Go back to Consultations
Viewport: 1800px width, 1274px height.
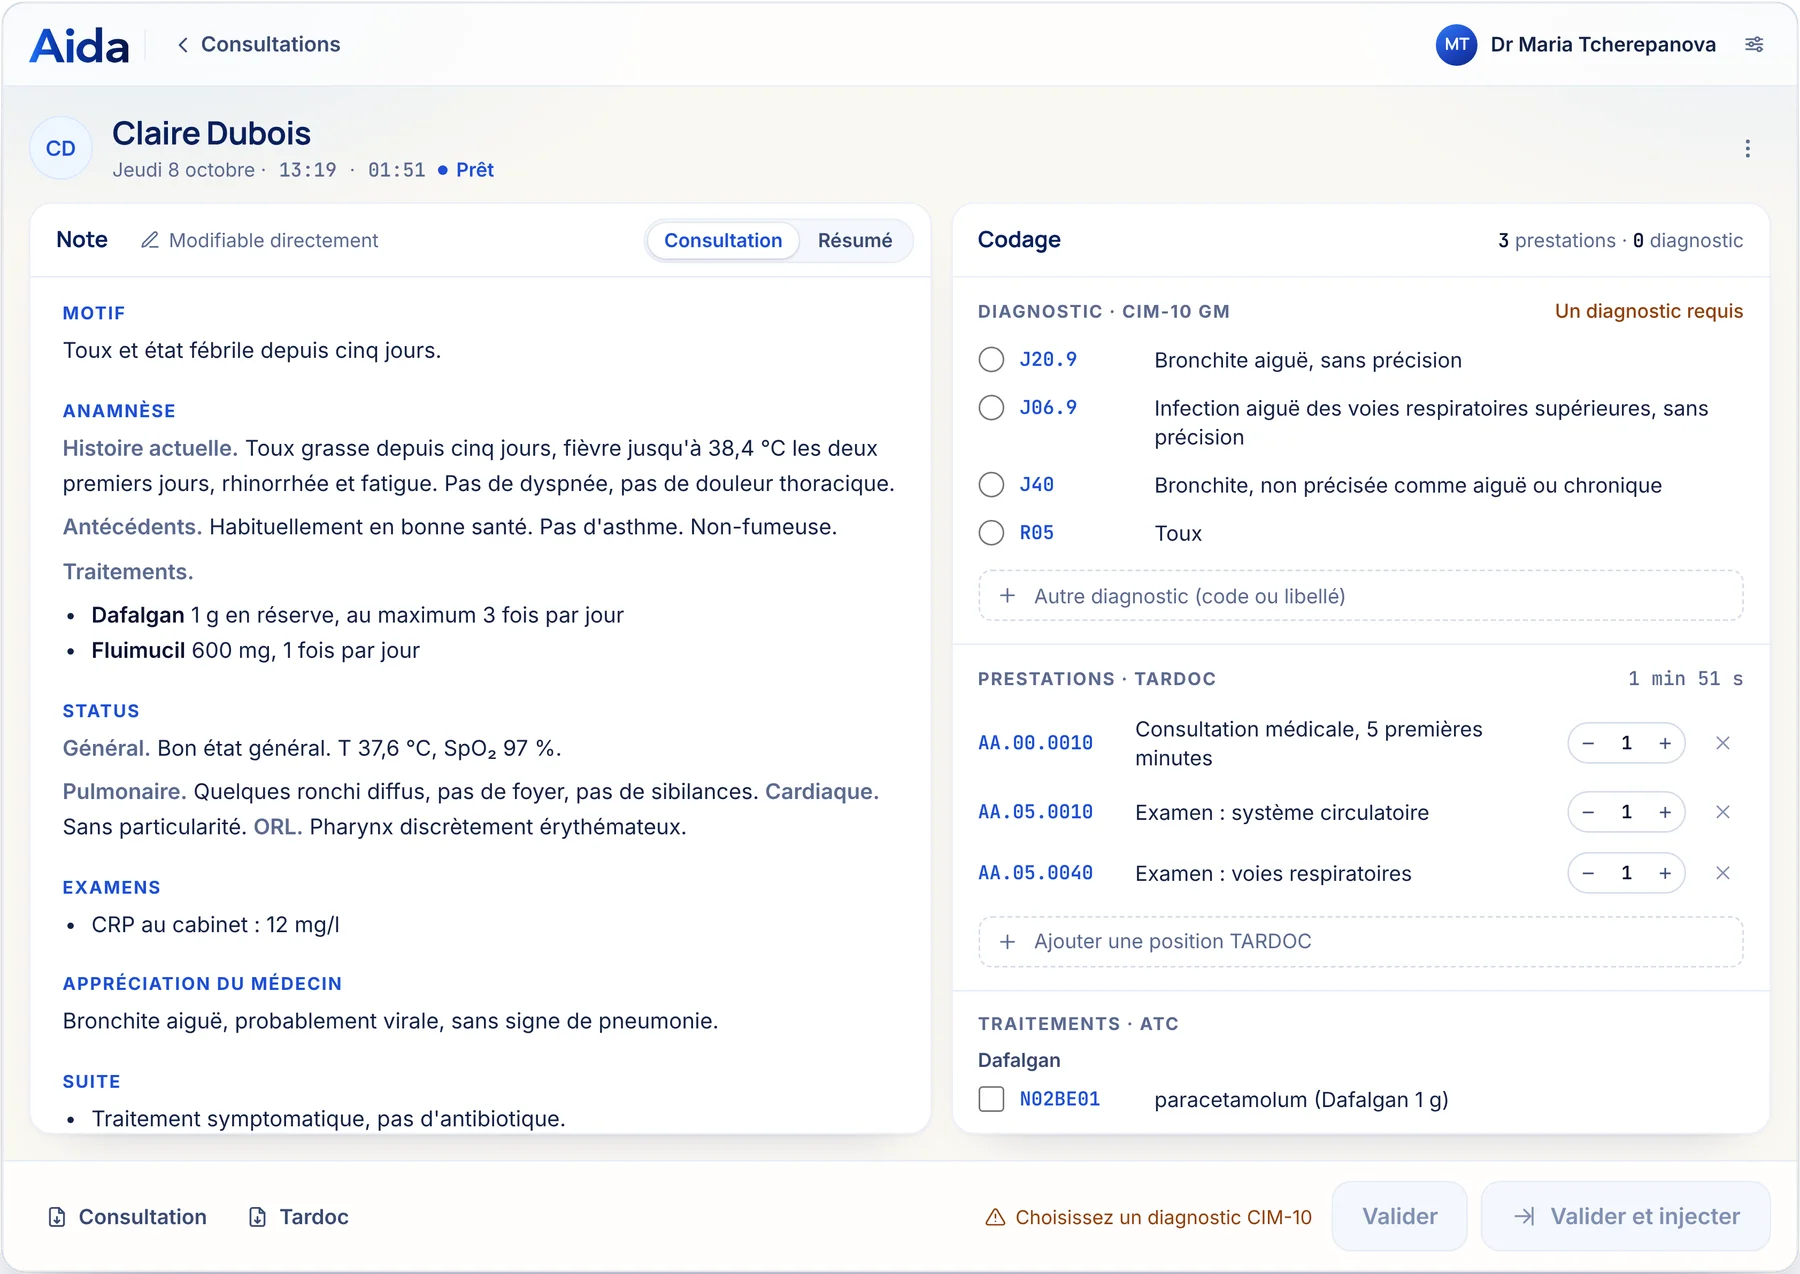[259, 44]
